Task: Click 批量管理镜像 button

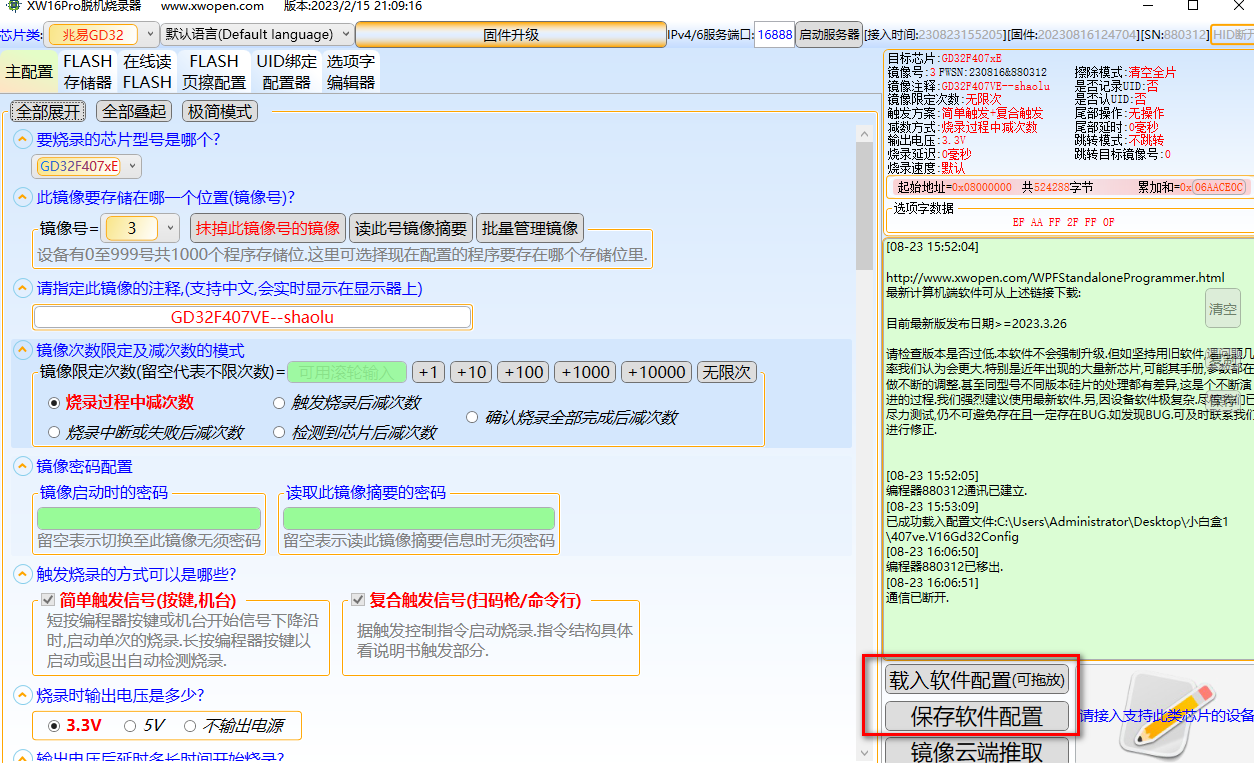Action: pos(530,228)
